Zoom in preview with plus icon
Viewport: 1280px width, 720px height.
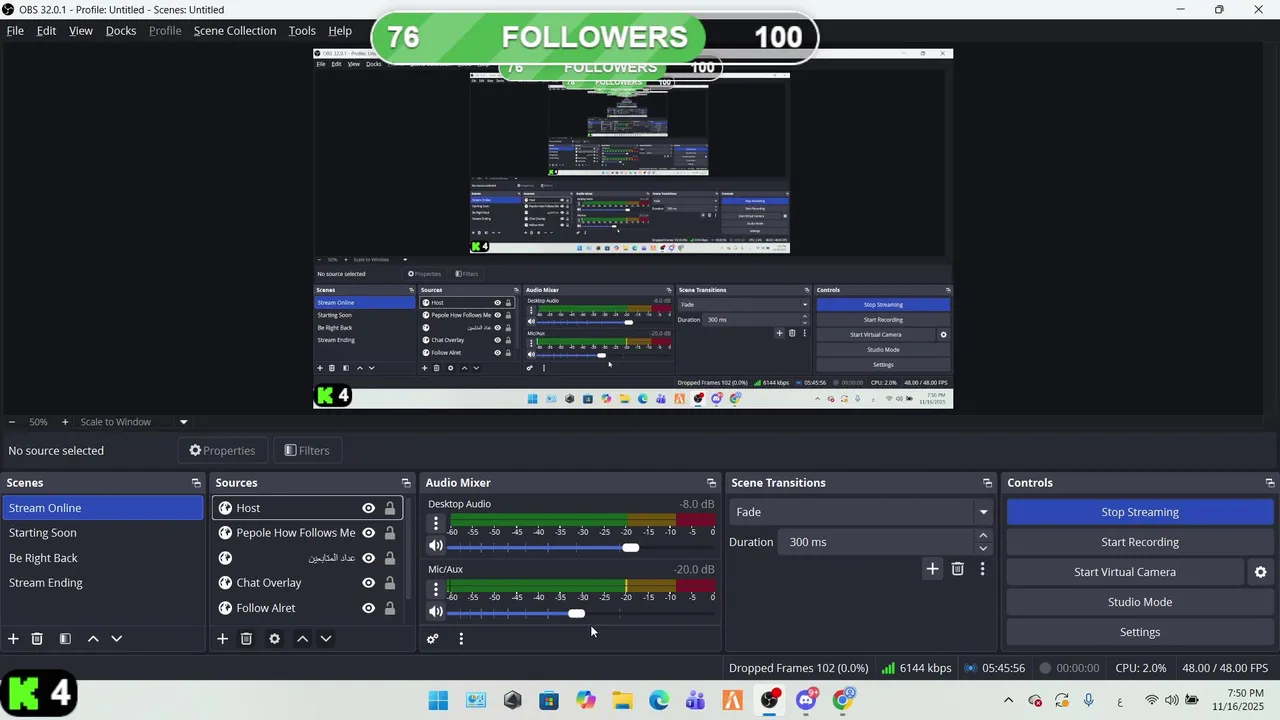coord(65,422)
